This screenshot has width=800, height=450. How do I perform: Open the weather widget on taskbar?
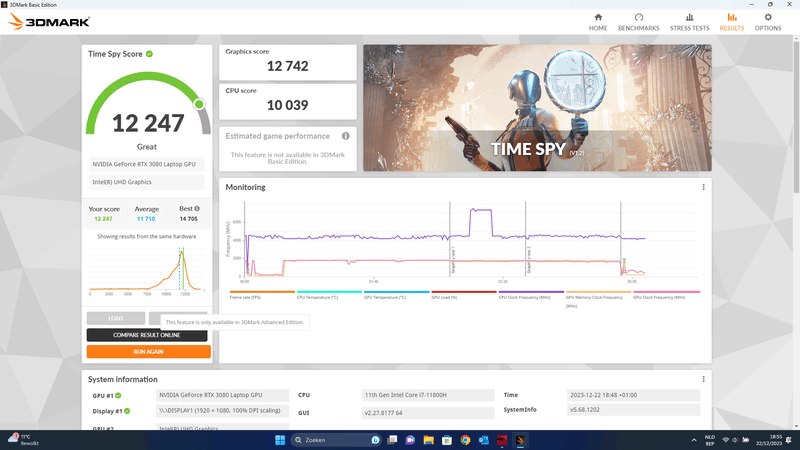coord(23,440)
